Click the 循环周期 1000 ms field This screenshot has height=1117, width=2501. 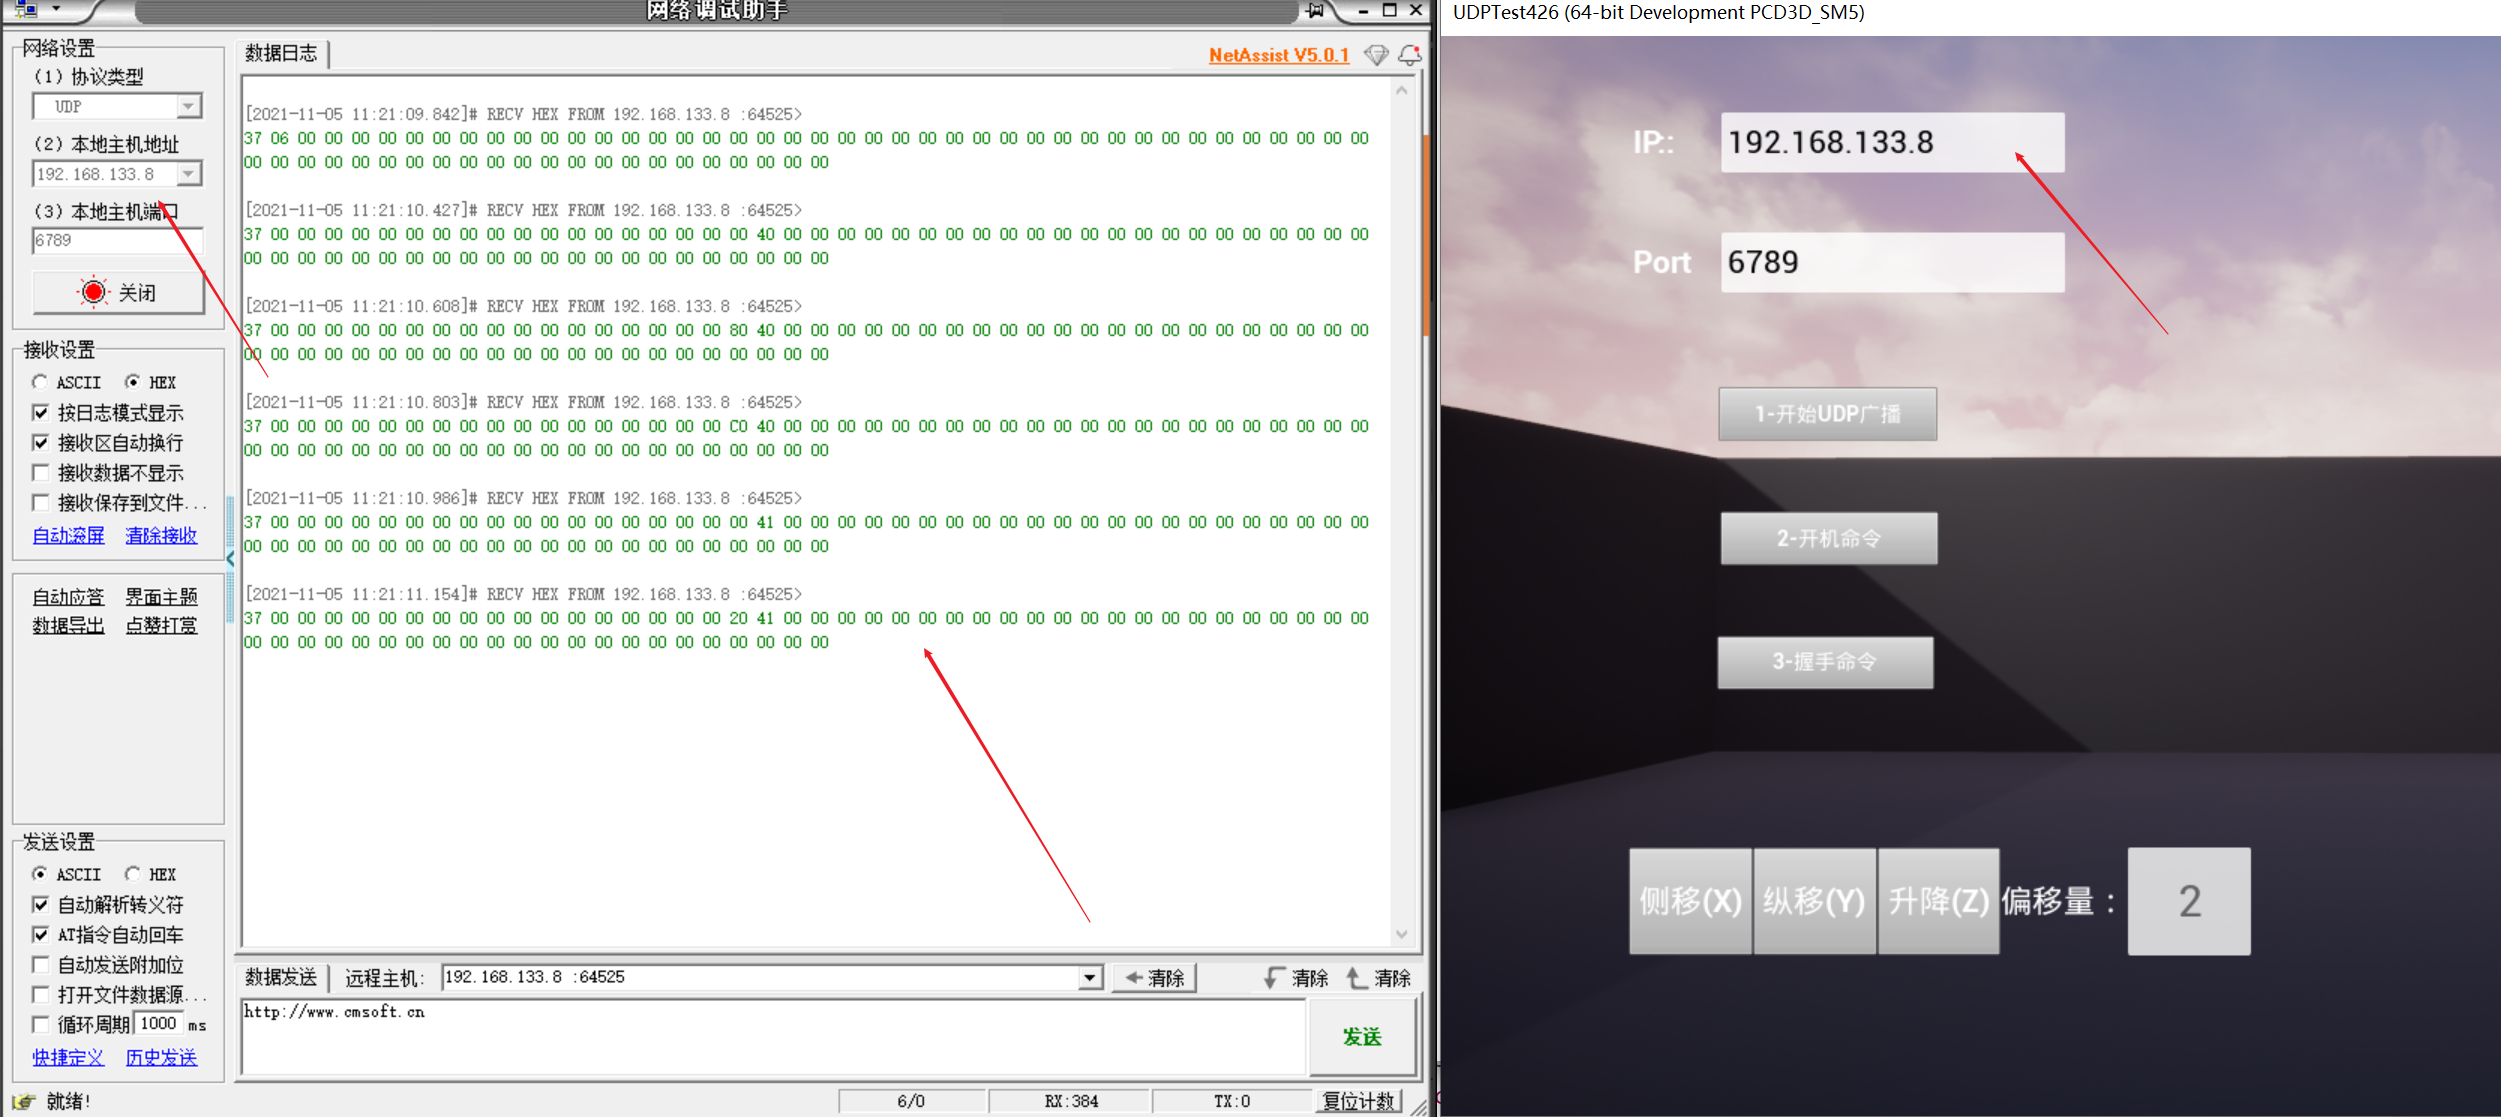pyautogui.click(x=158, y=1024)
